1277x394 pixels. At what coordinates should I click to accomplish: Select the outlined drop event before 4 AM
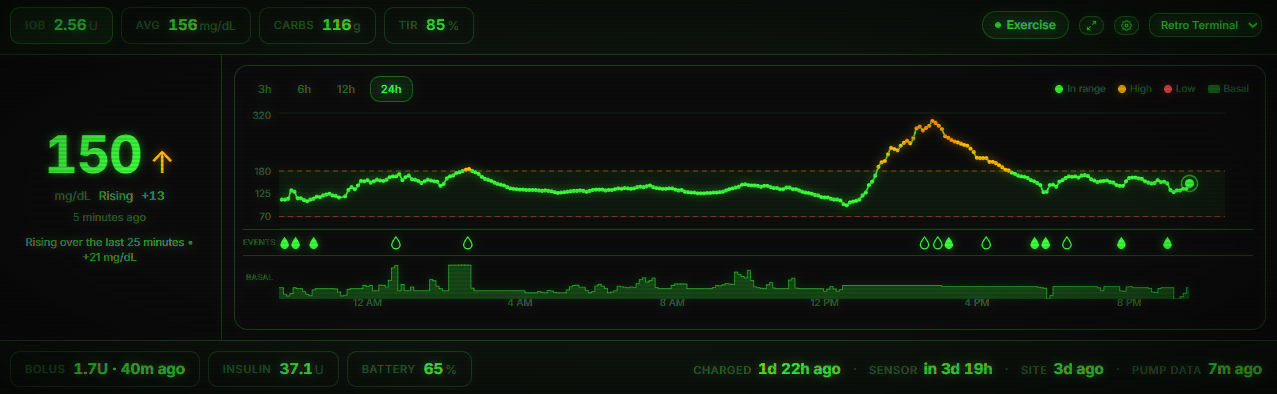(x=467, y=243)
